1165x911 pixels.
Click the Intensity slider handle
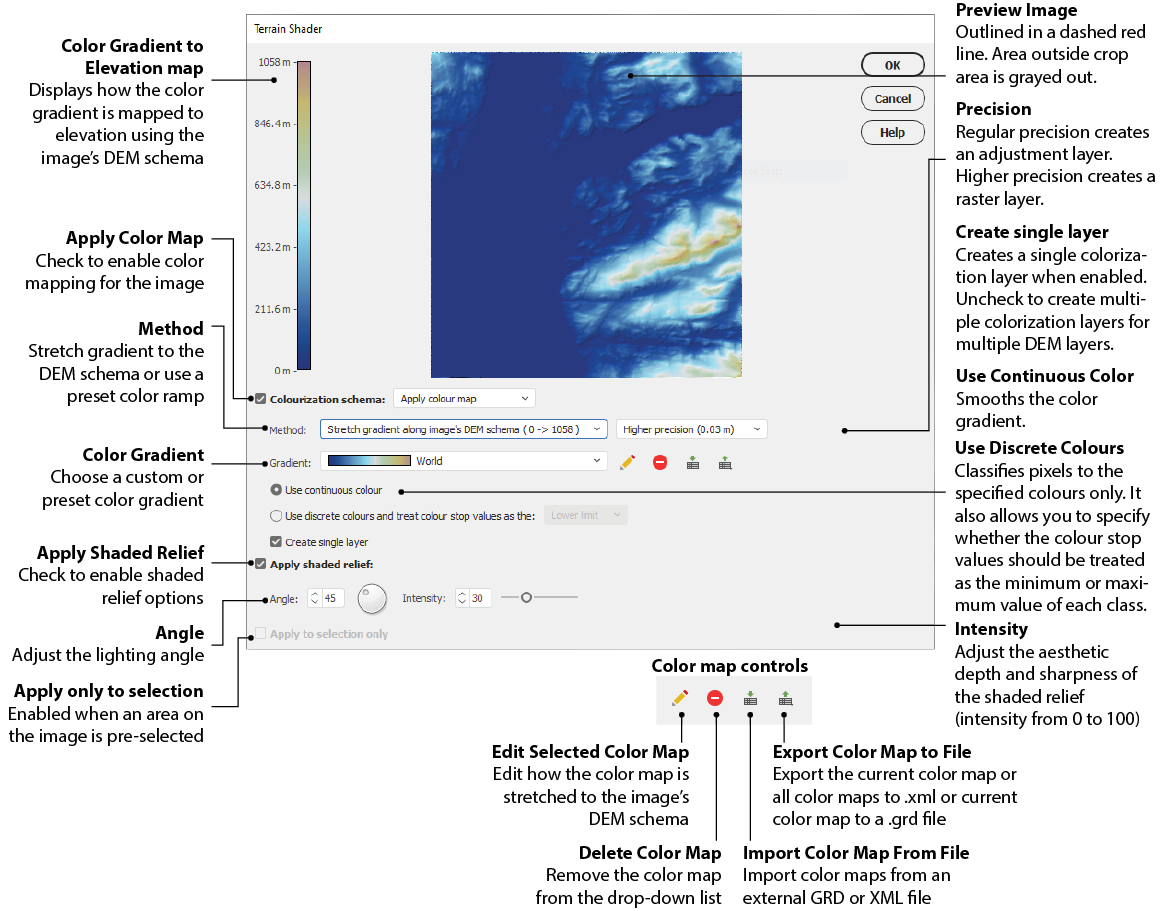pos(526,597)
